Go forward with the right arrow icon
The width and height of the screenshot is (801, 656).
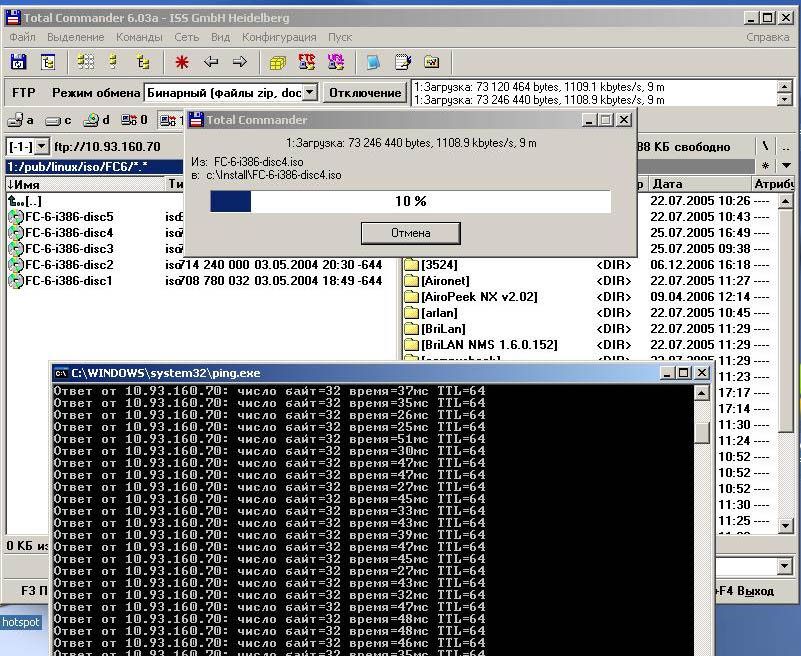[x=240, y=62]
